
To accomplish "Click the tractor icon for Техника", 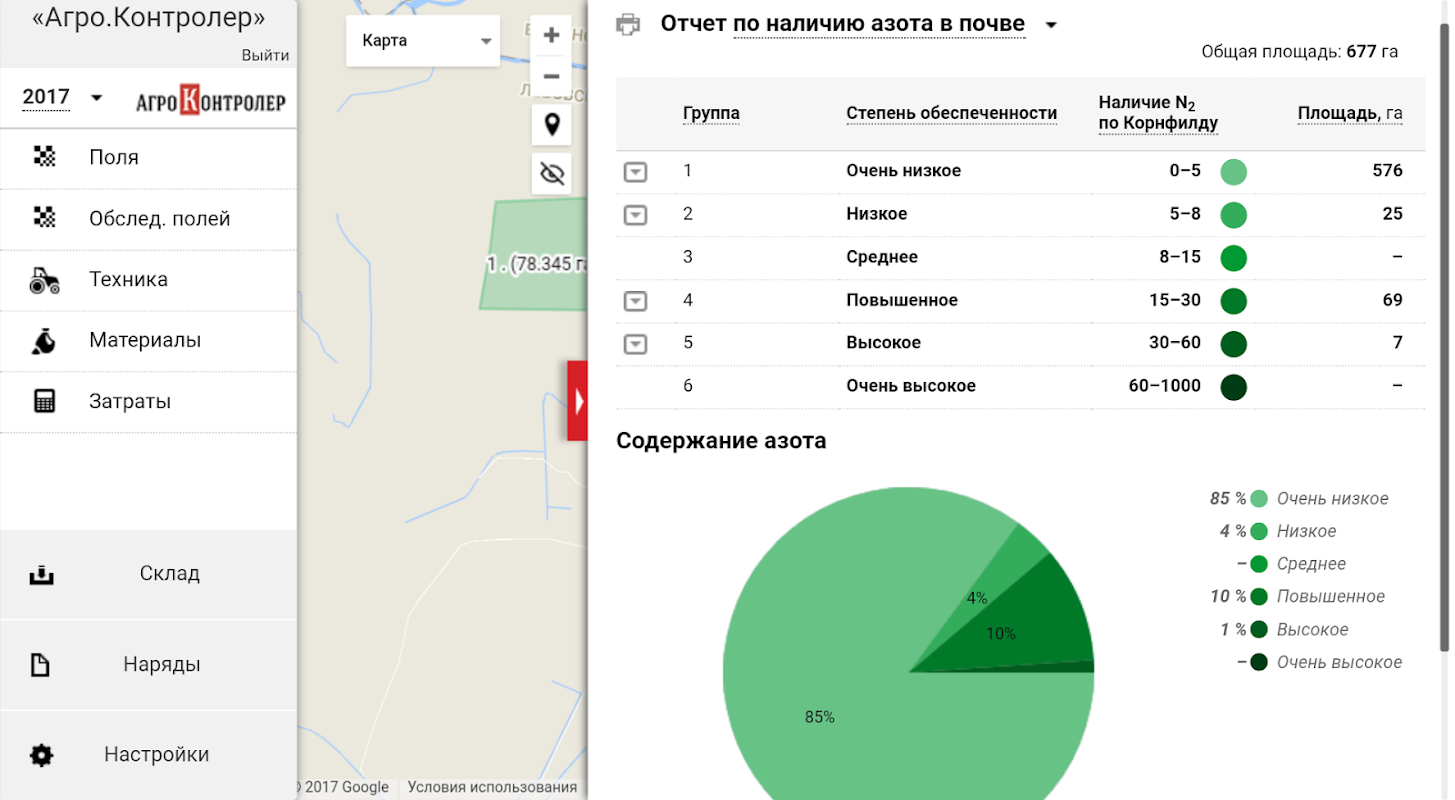I will (x=45, y=280).
